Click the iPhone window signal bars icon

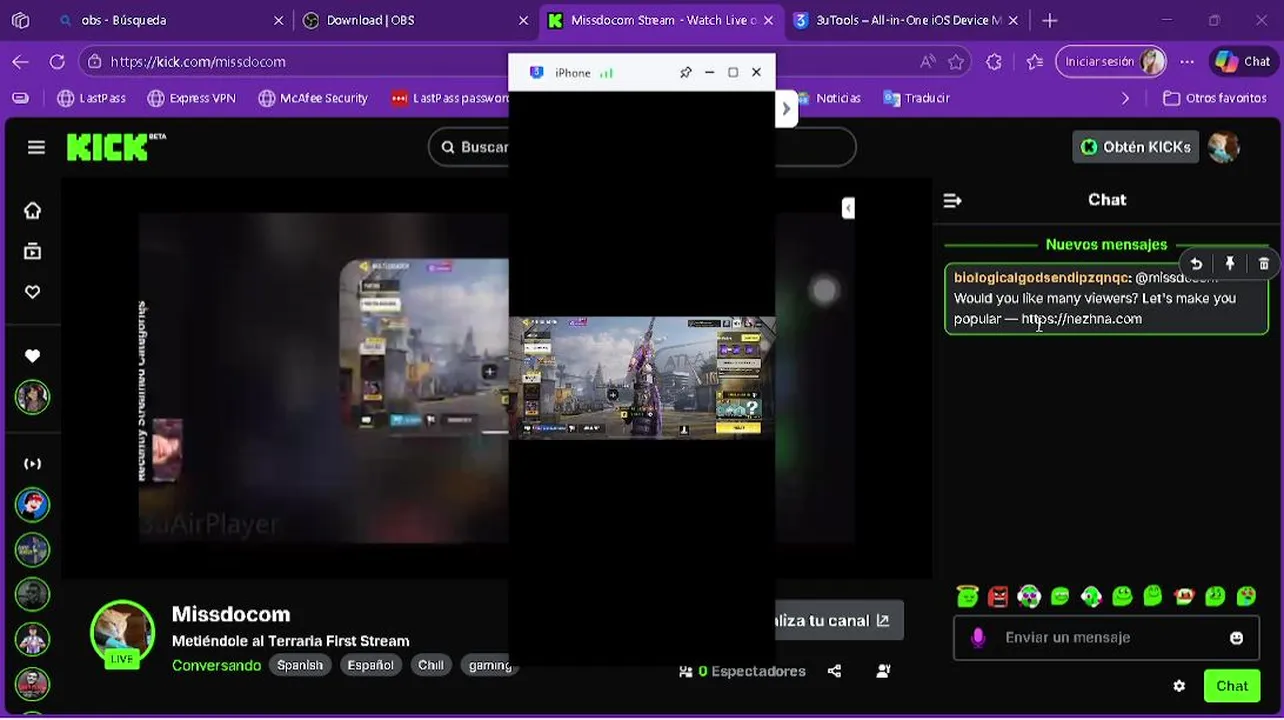pos(607,73)
